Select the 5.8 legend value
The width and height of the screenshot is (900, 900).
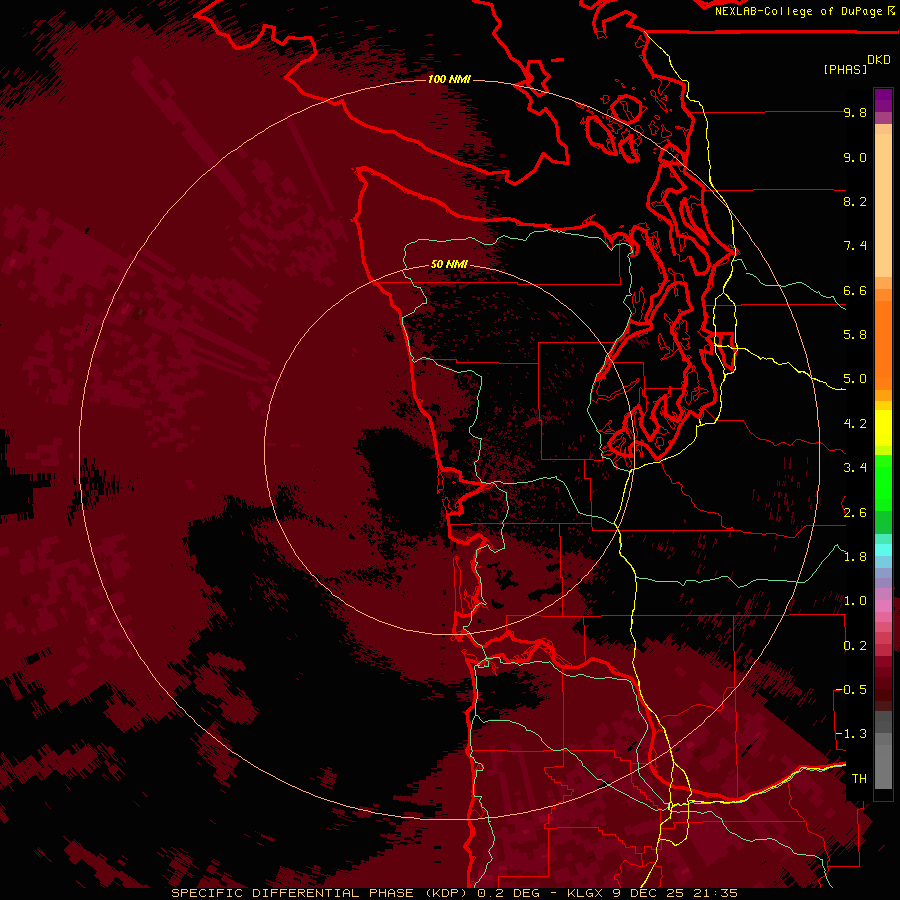pos(855,334)
